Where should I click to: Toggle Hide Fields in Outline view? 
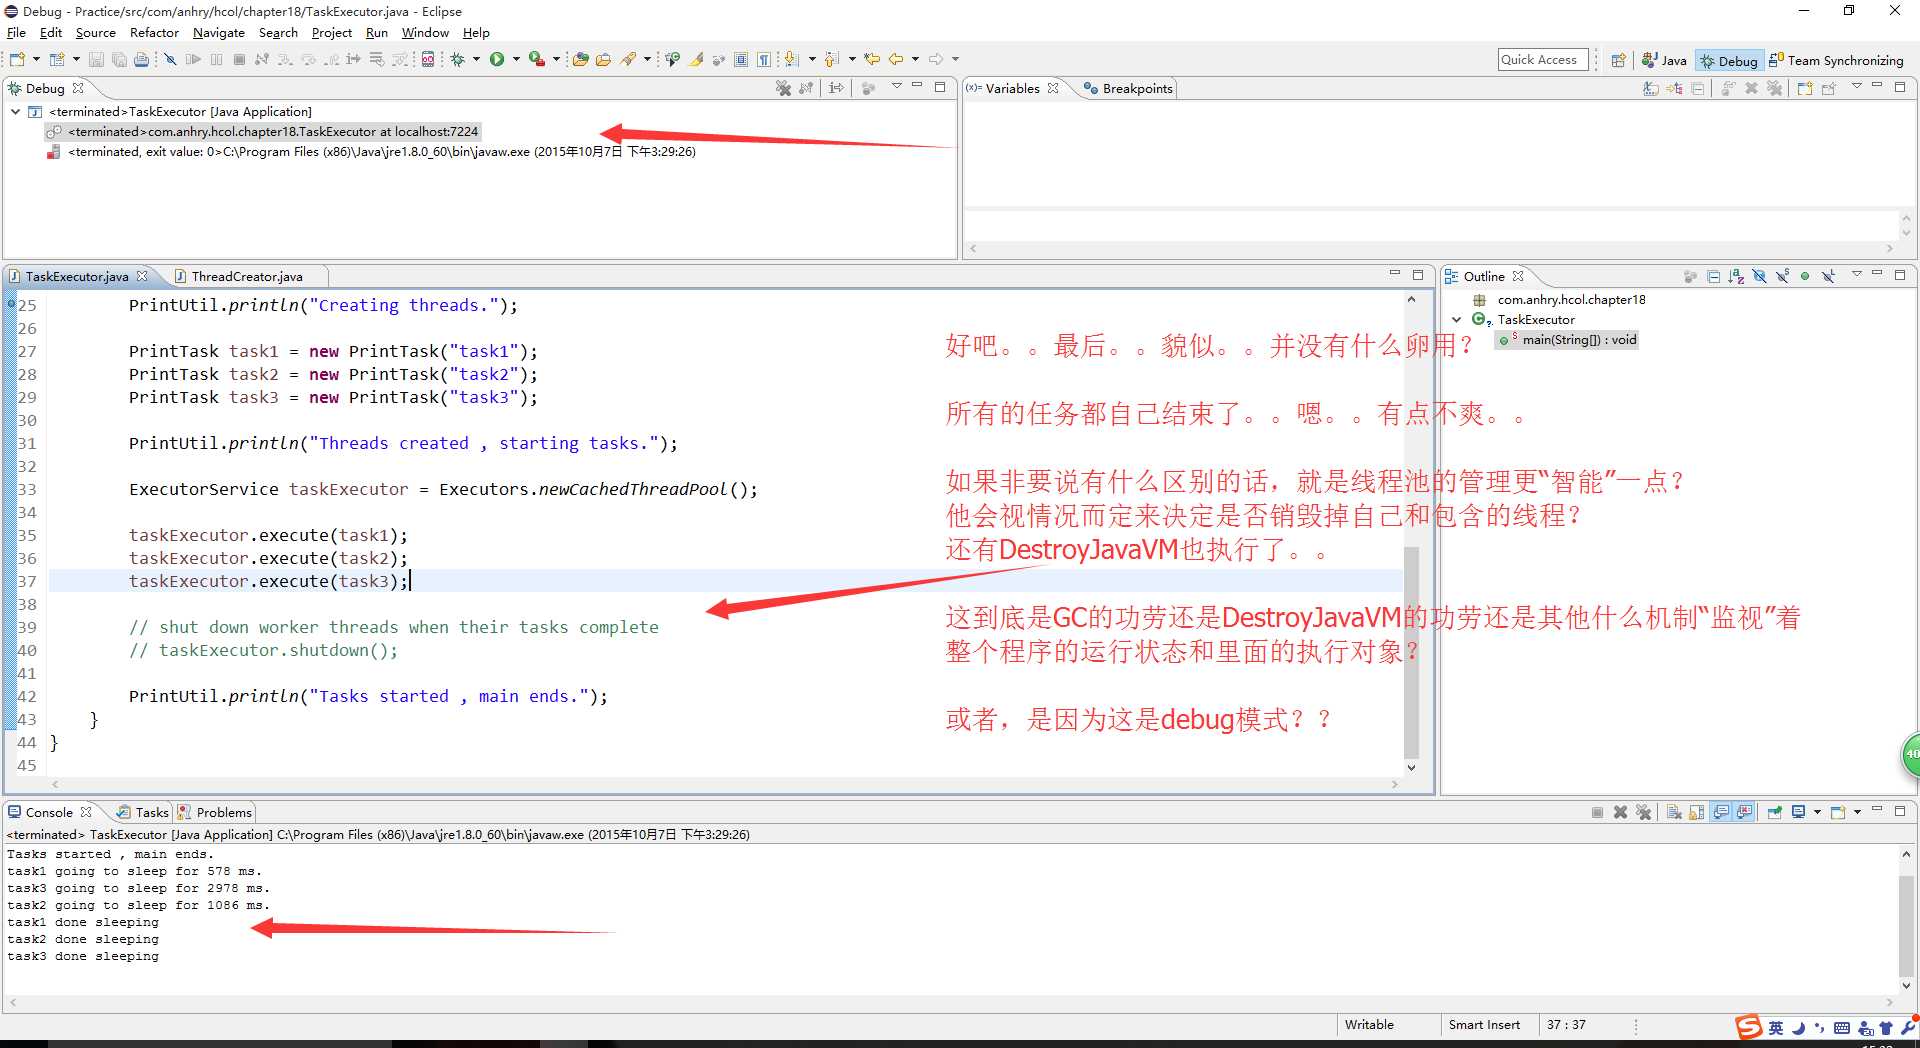(1759, 277)
